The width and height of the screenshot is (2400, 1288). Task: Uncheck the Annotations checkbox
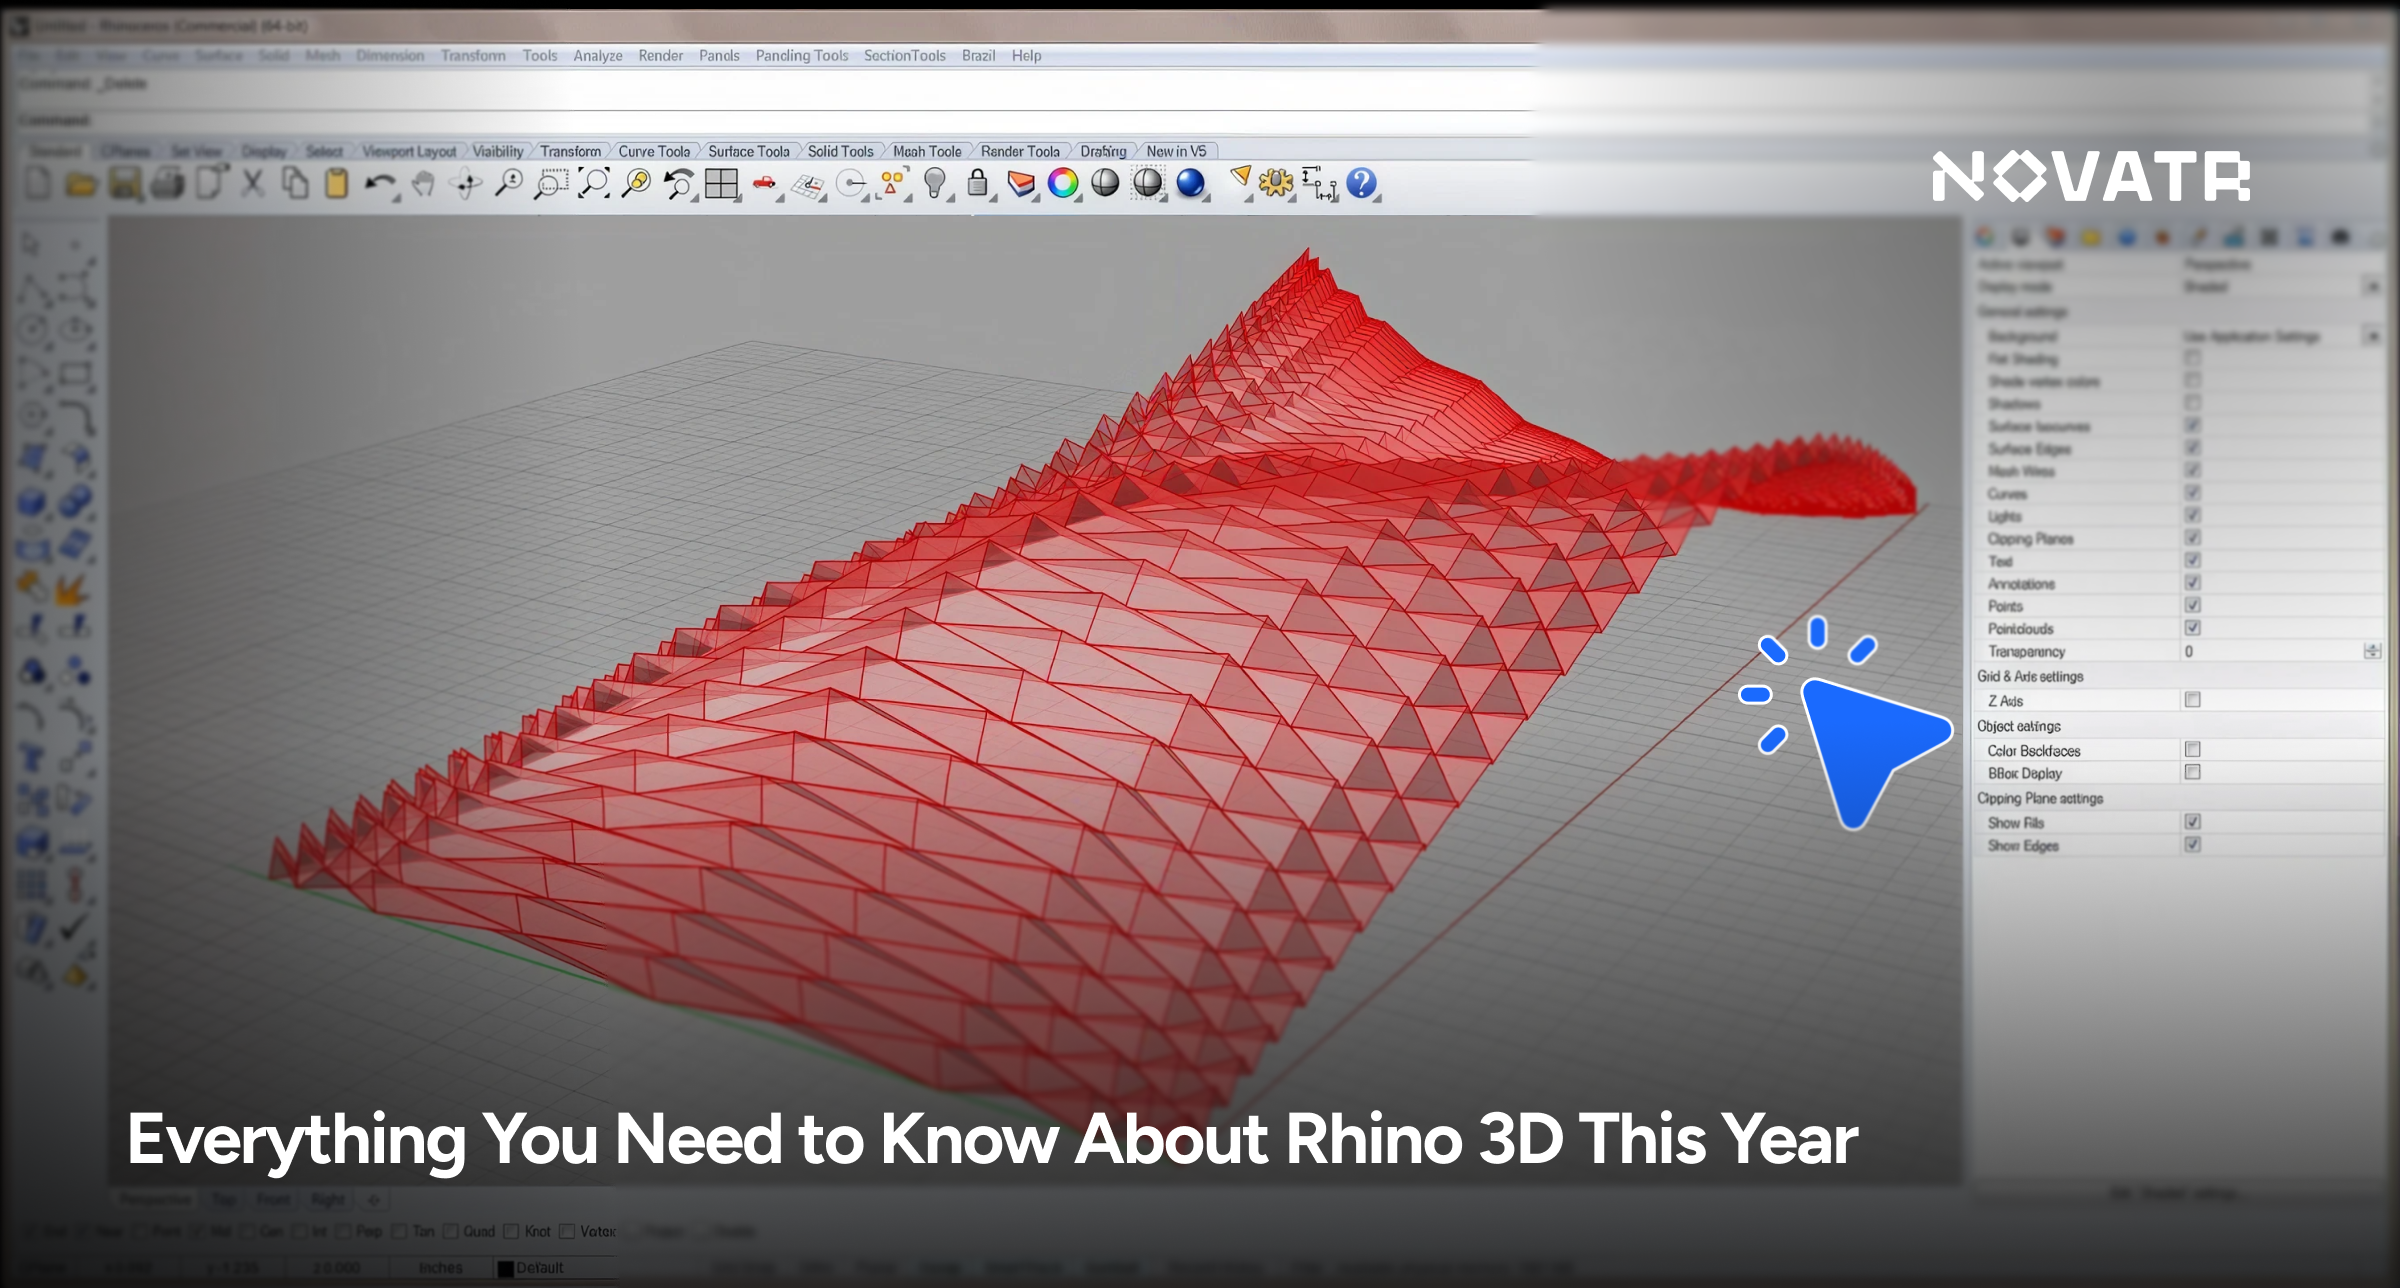(x=2192, y=583)
